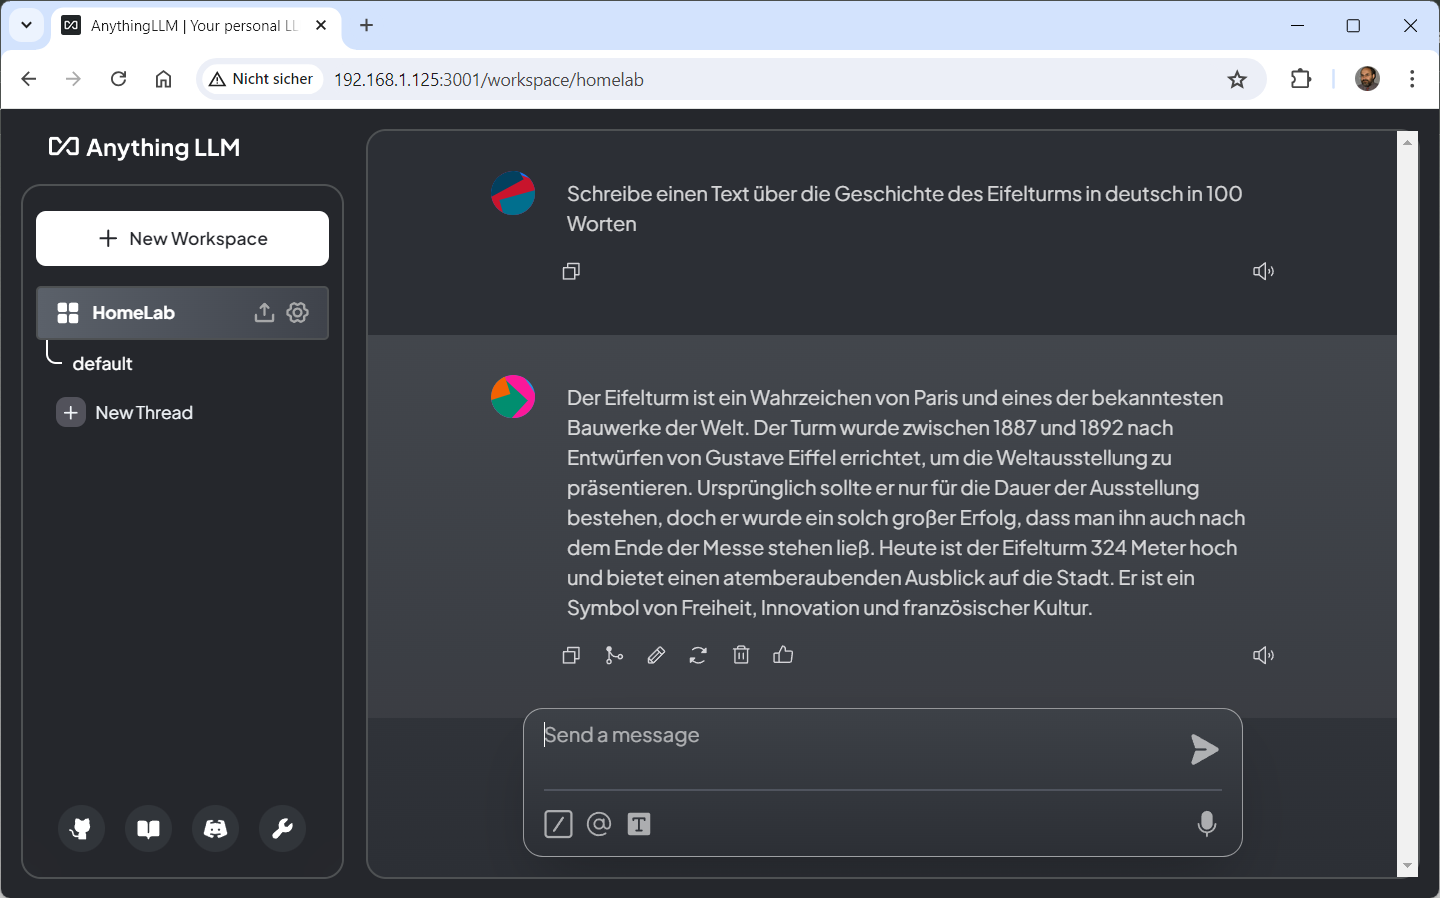The image size is (1440, 898).
Task: Regenerate the assistant response
Action: point(698,655)
